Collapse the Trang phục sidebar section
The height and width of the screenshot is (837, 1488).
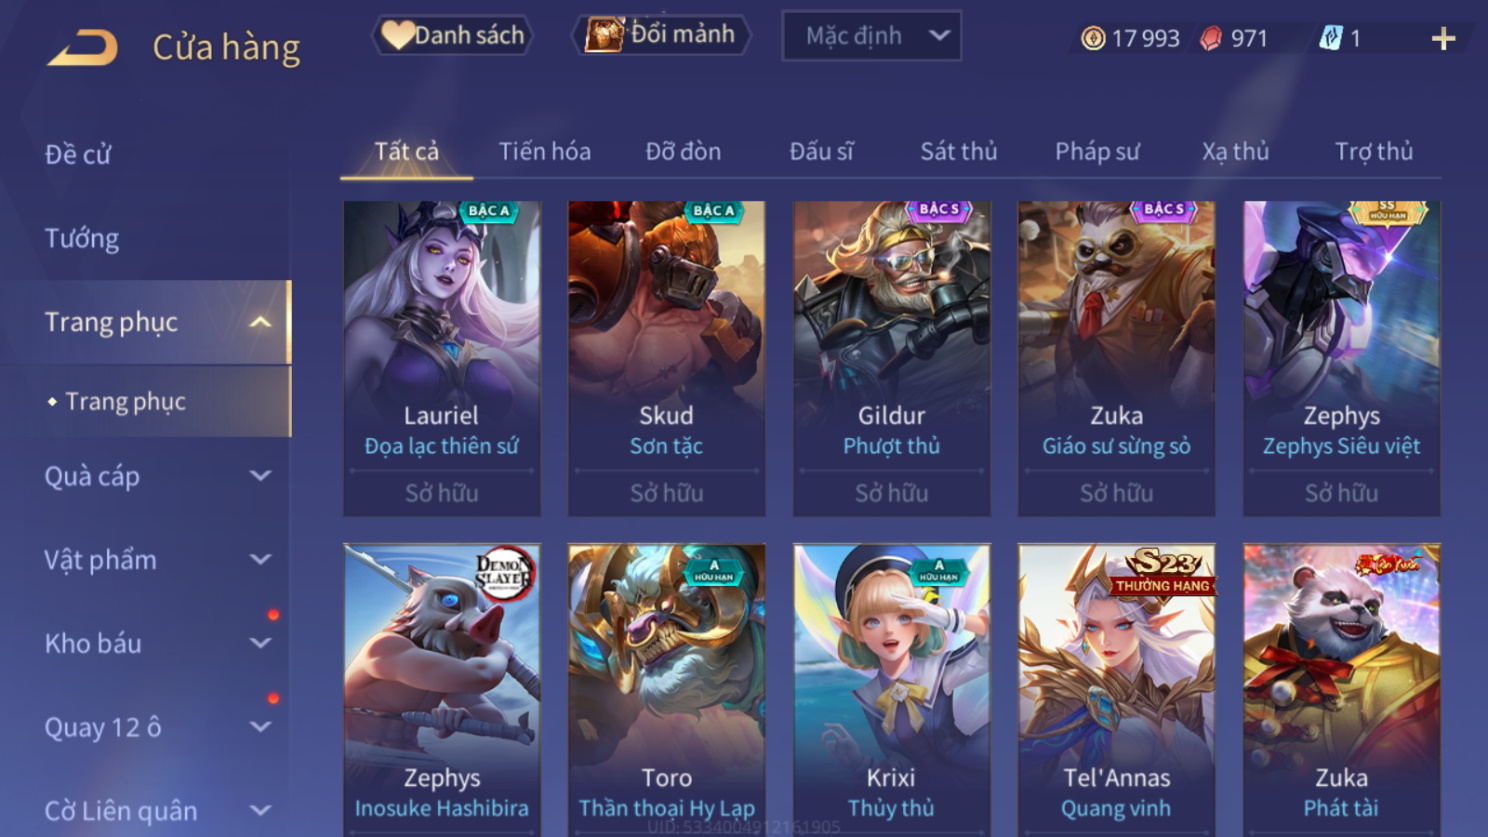pyautogui.click(x=260, y=322)
